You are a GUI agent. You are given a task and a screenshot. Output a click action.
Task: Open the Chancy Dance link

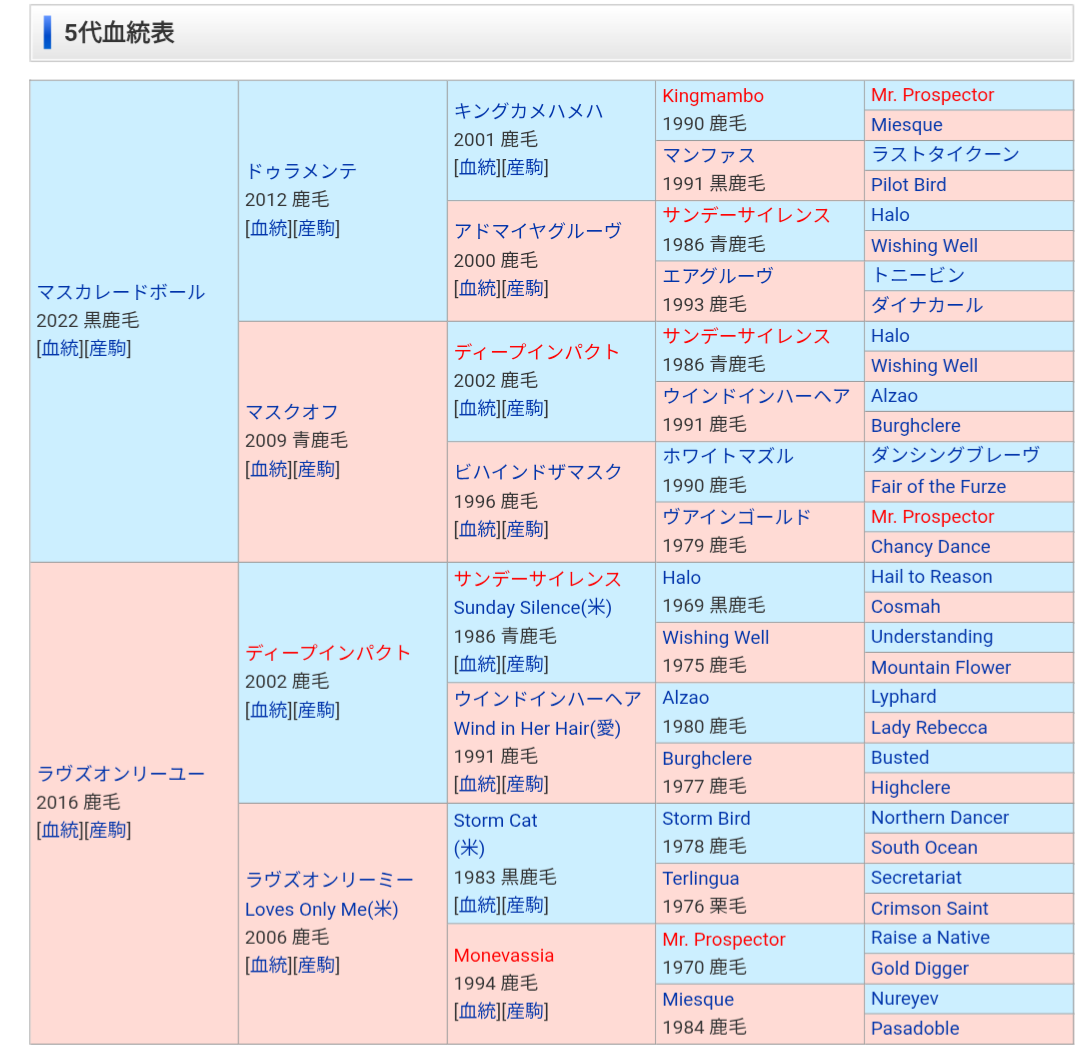[x=931, y=546]
